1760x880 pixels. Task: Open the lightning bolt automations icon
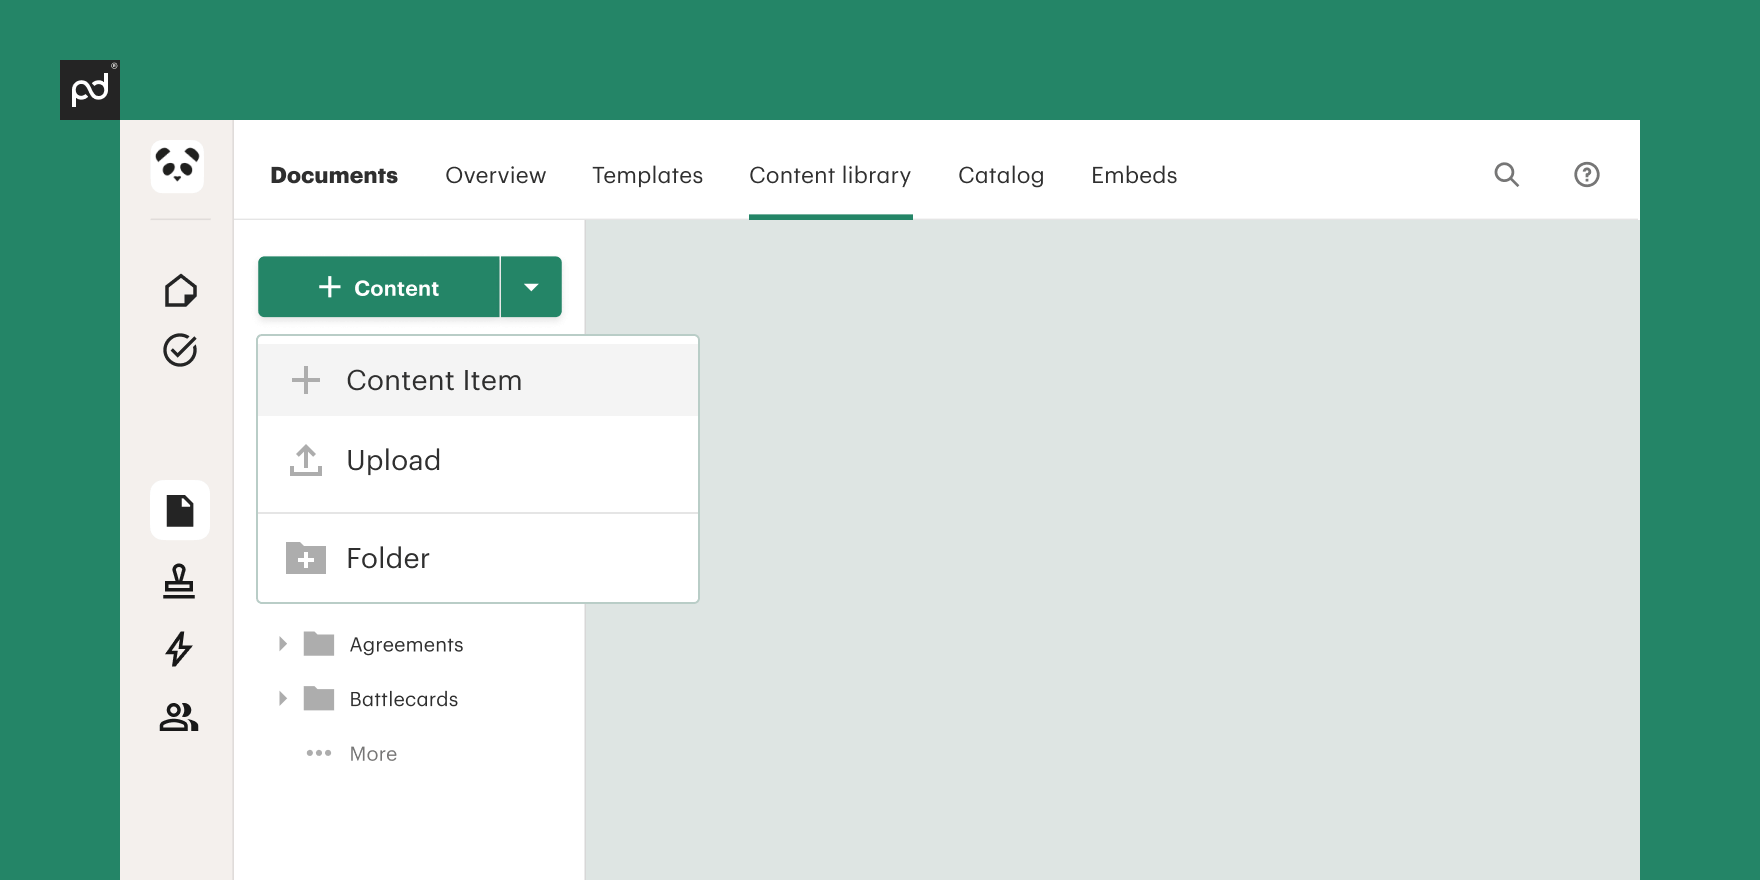pyautogui.click(x=179, y=649)
